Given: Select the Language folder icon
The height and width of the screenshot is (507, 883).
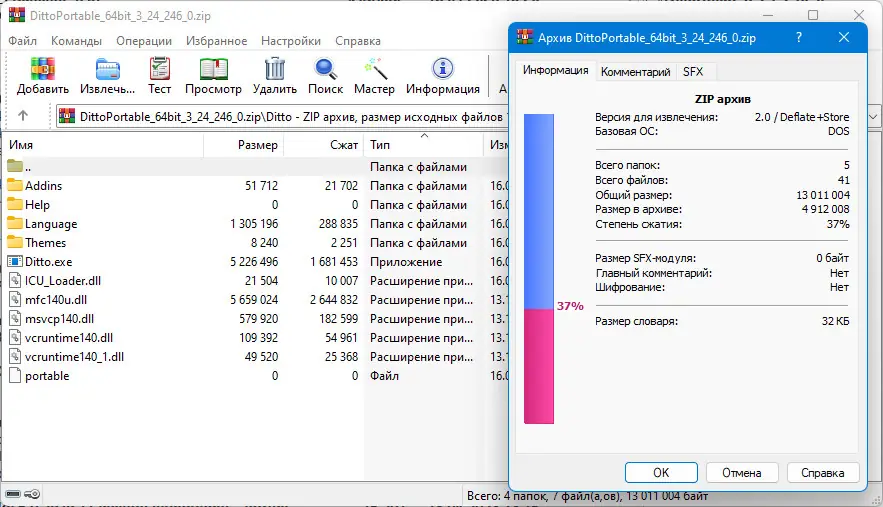Looking at the screenshot, I should point(15,224).
